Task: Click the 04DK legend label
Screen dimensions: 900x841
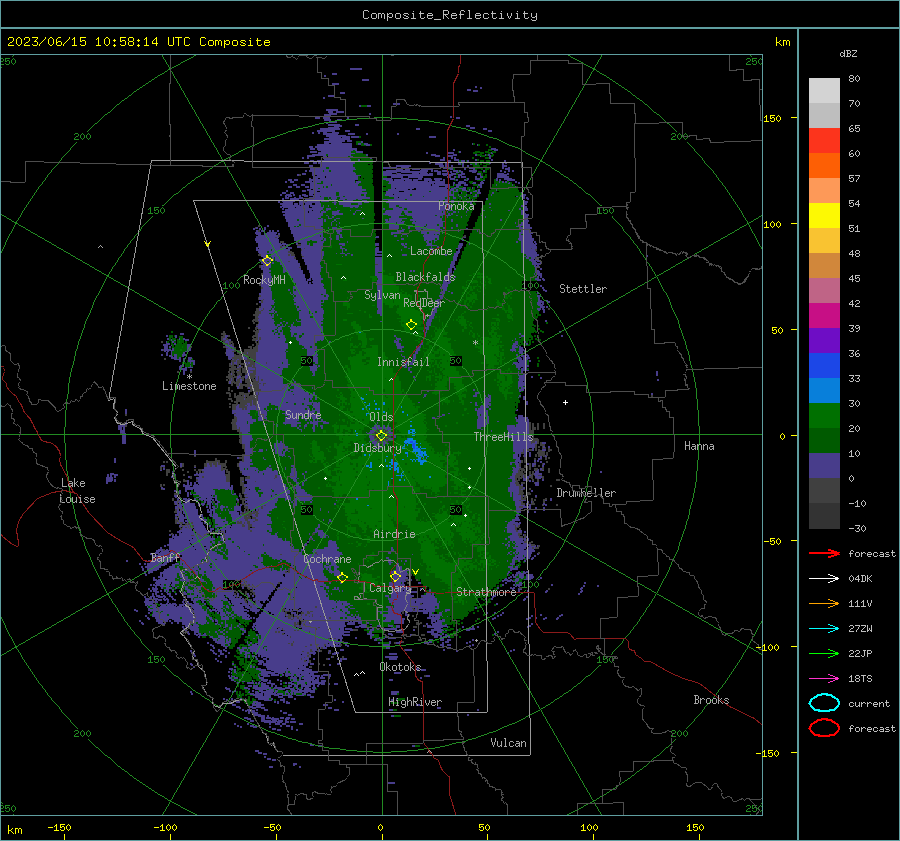Action: click(860, 579)
